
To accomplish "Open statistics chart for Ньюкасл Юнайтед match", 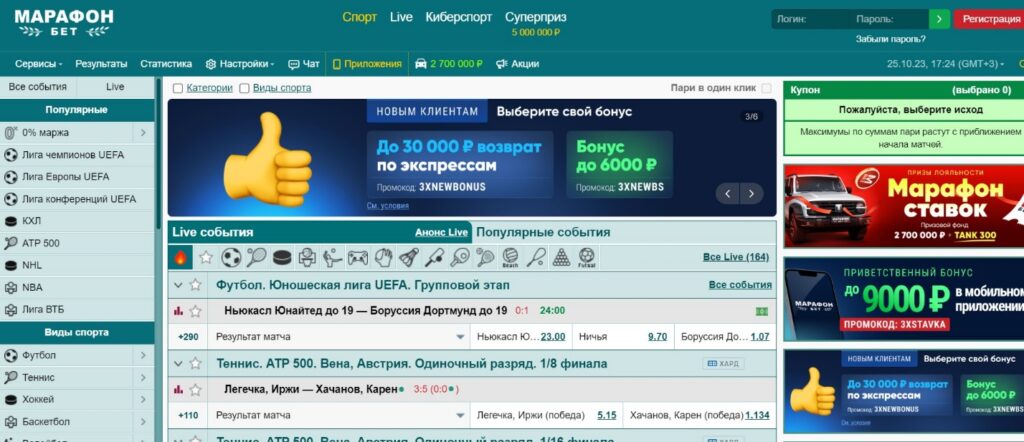I will 178,311.
